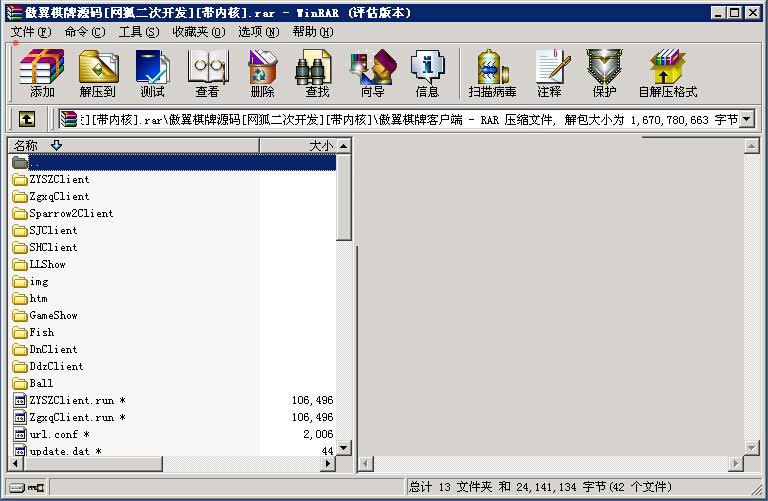This screenshot has width=768, height=501.
Task: Select the Sparrow2Client folder
Action: click(71, 213)
